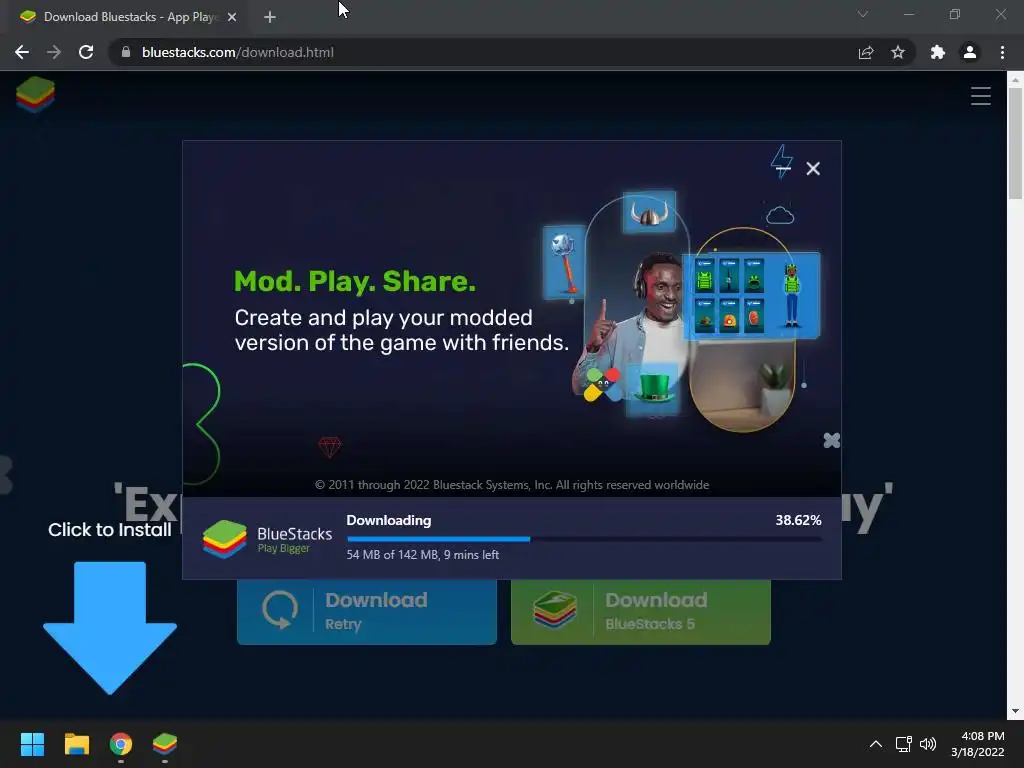Open the Chrome extensions puzzle icon
The height and width of the screenshot is (768, 1024).
938,52
